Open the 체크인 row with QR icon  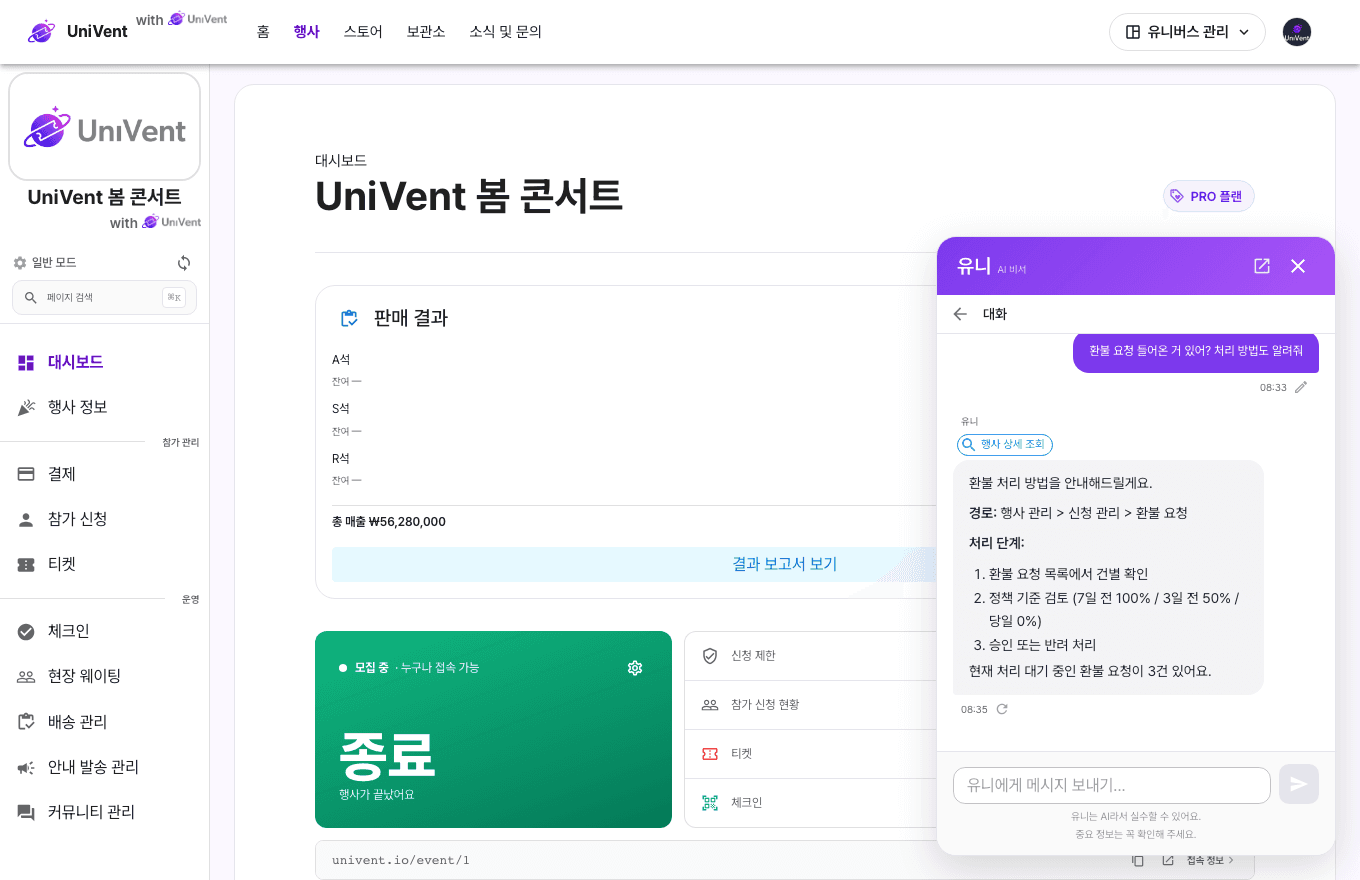810,803
